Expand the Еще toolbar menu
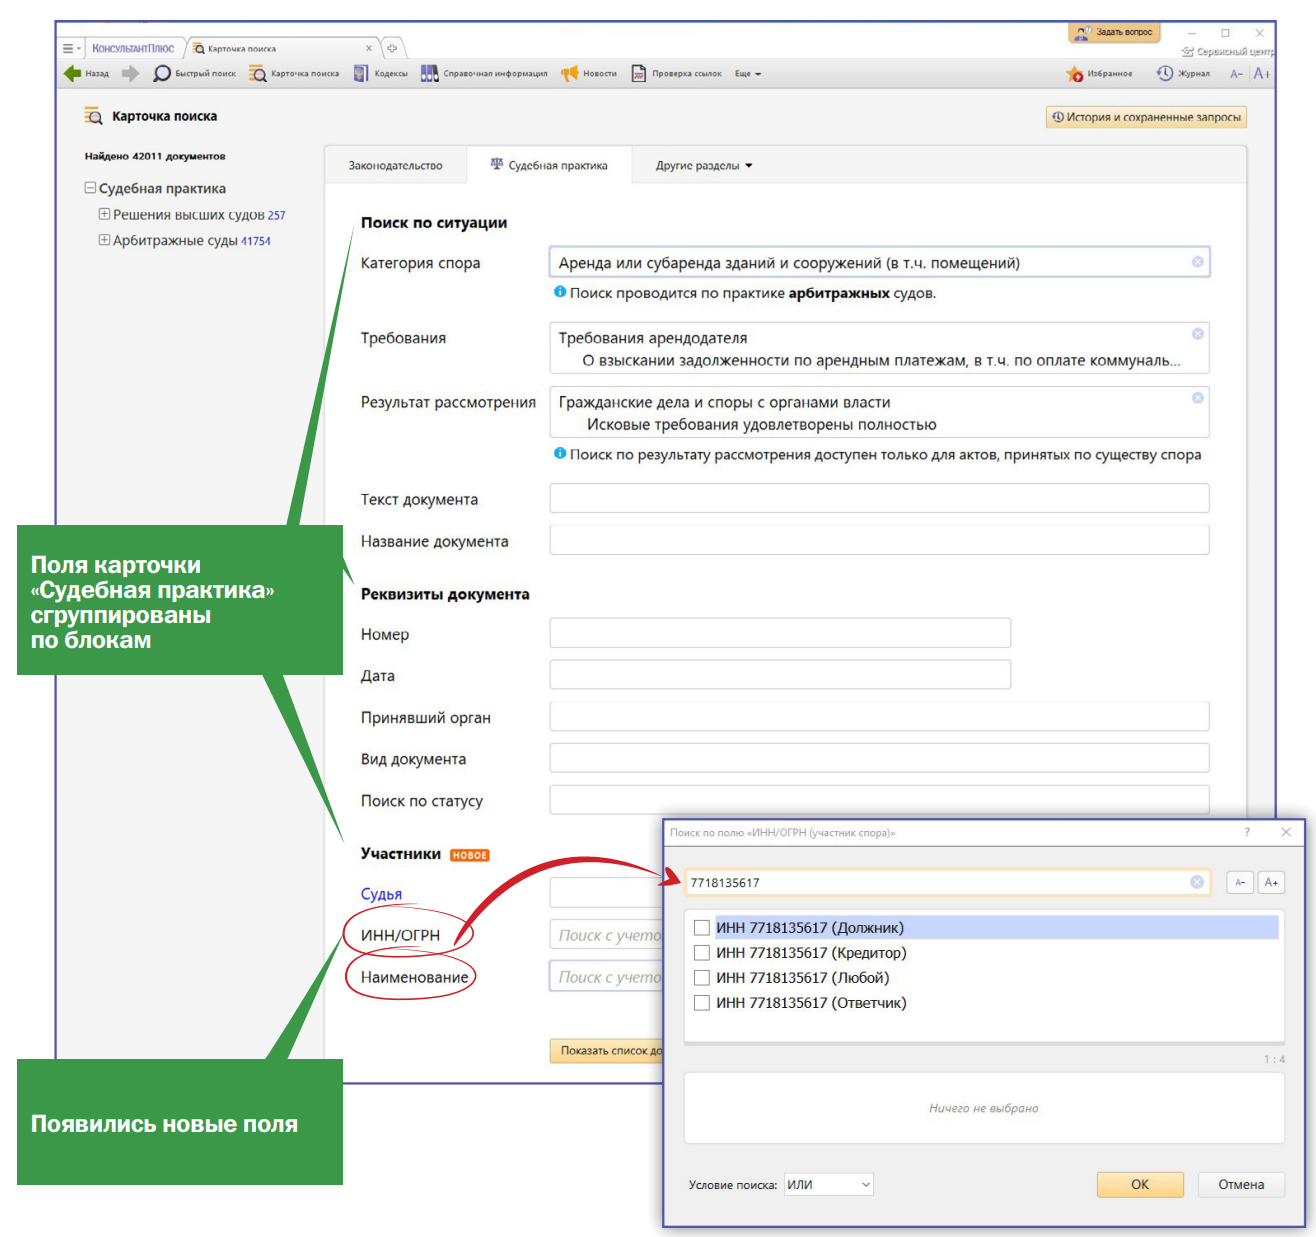Image resolution: width=1316 pixels, height=1237 pixels. [x=748, y=73]
